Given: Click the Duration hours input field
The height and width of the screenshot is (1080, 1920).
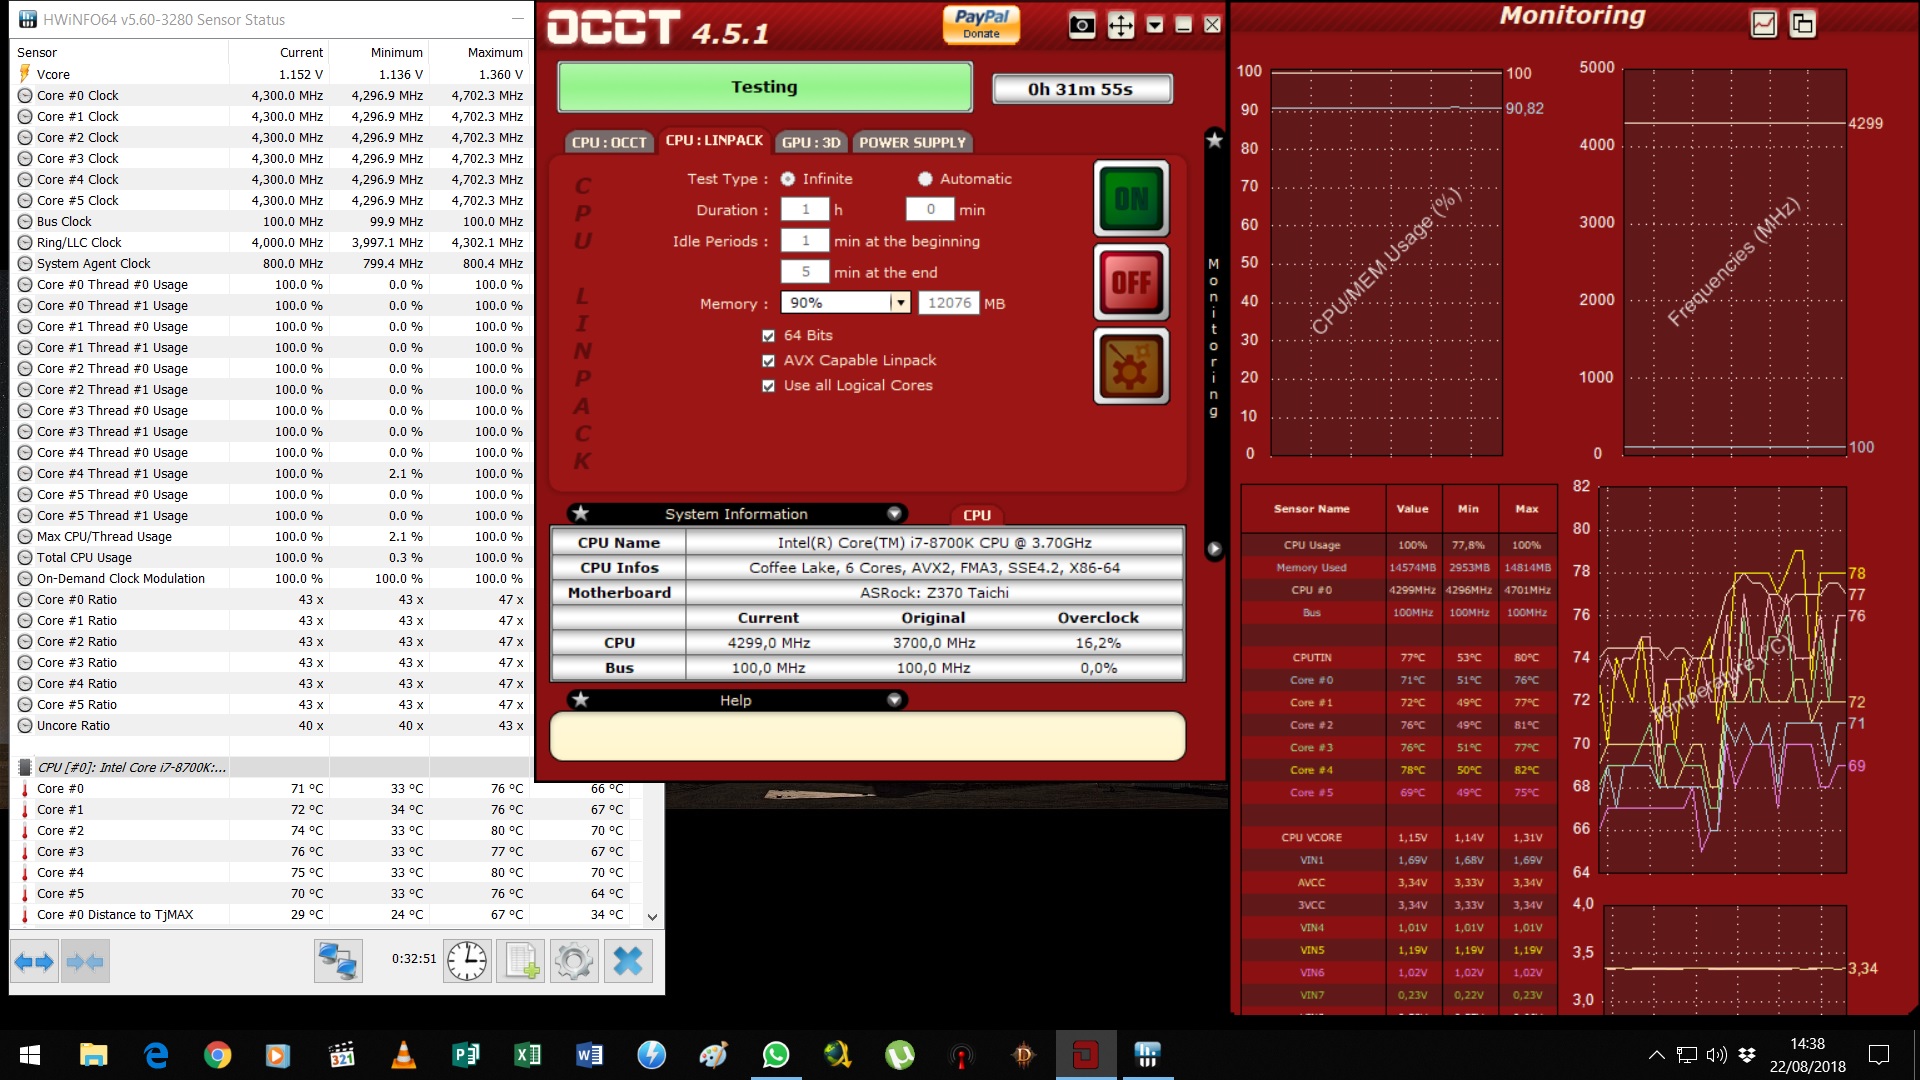Looking at the screenshot, I should (805, 210).
